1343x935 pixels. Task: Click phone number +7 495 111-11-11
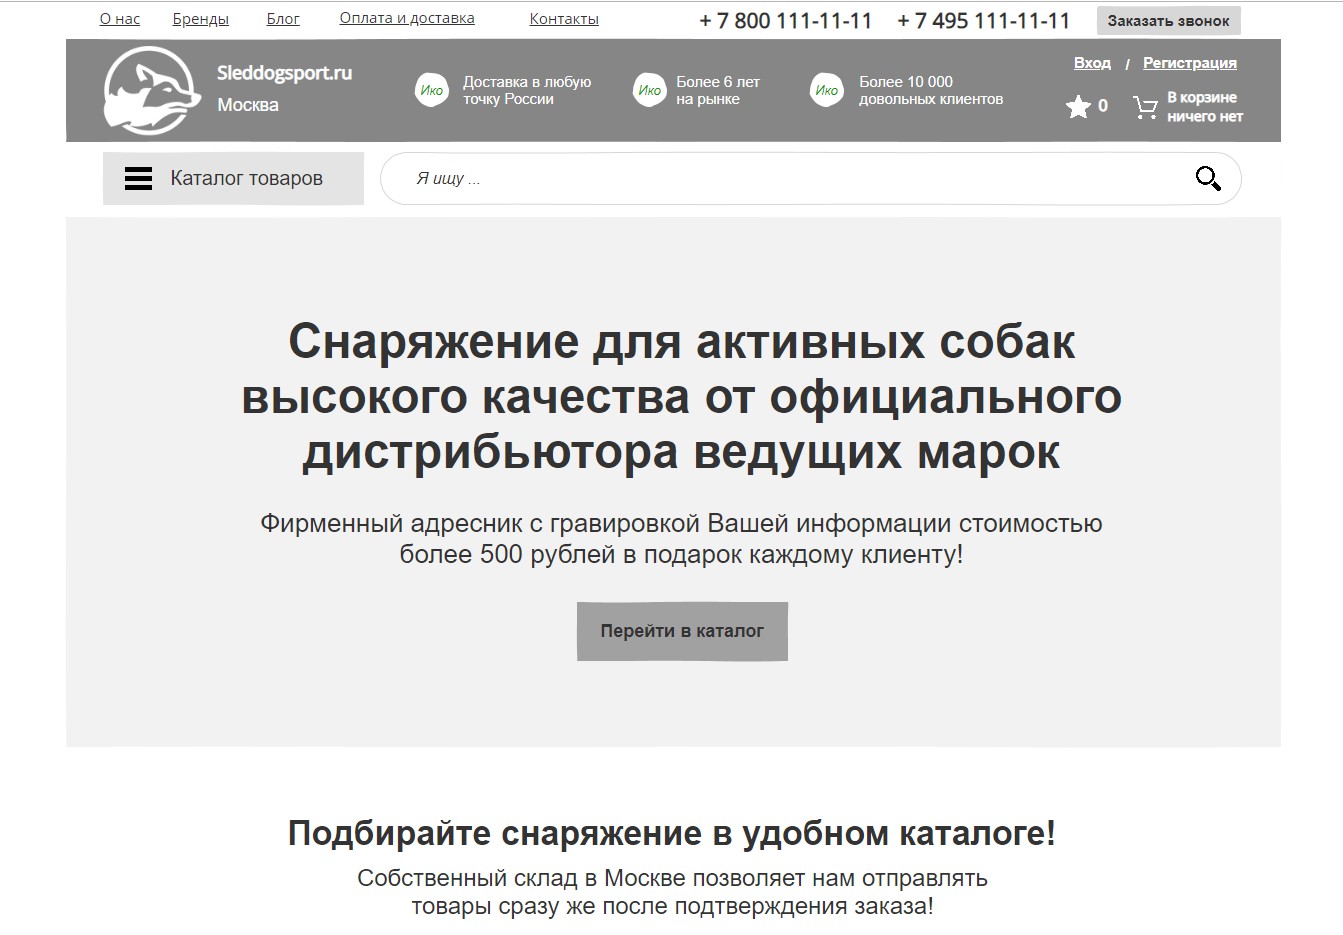984,21
